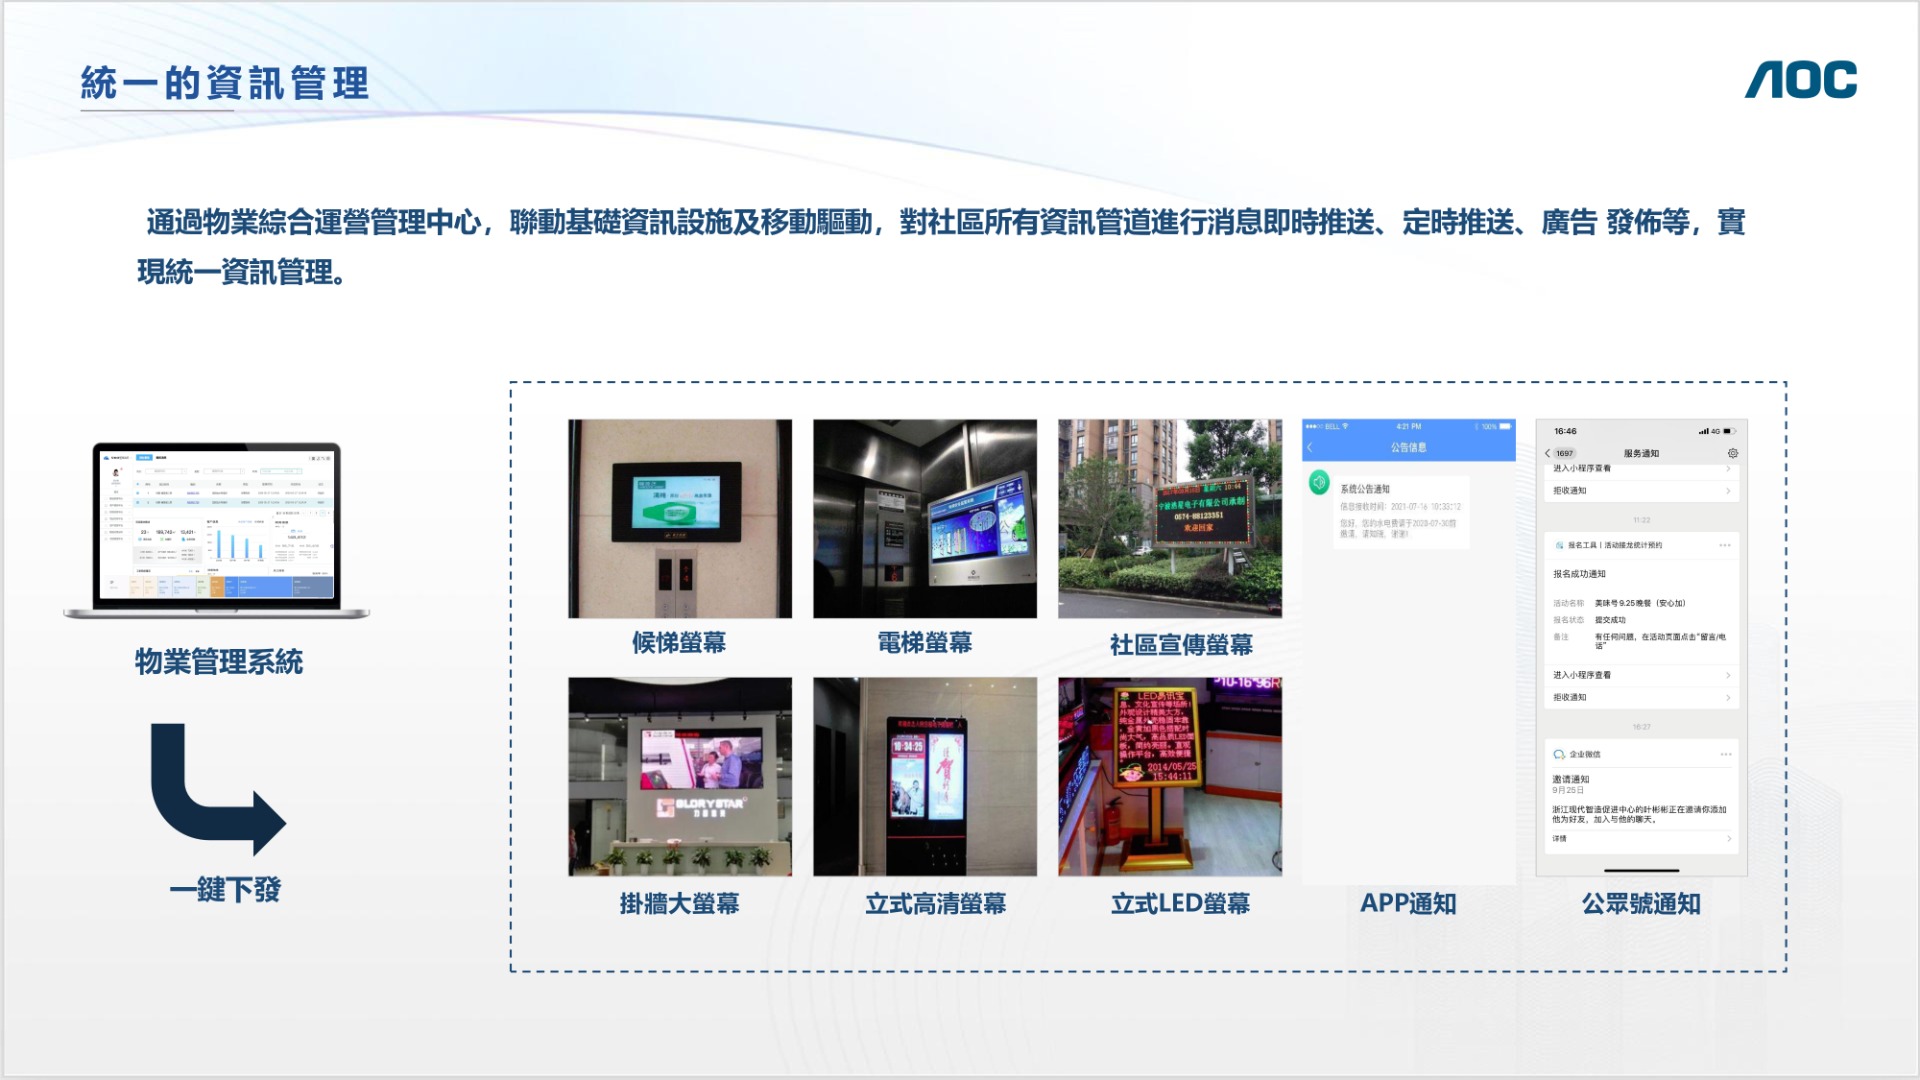
Task: Tap the back arrow in 公告信息 header
Action: pos(1310,447)
